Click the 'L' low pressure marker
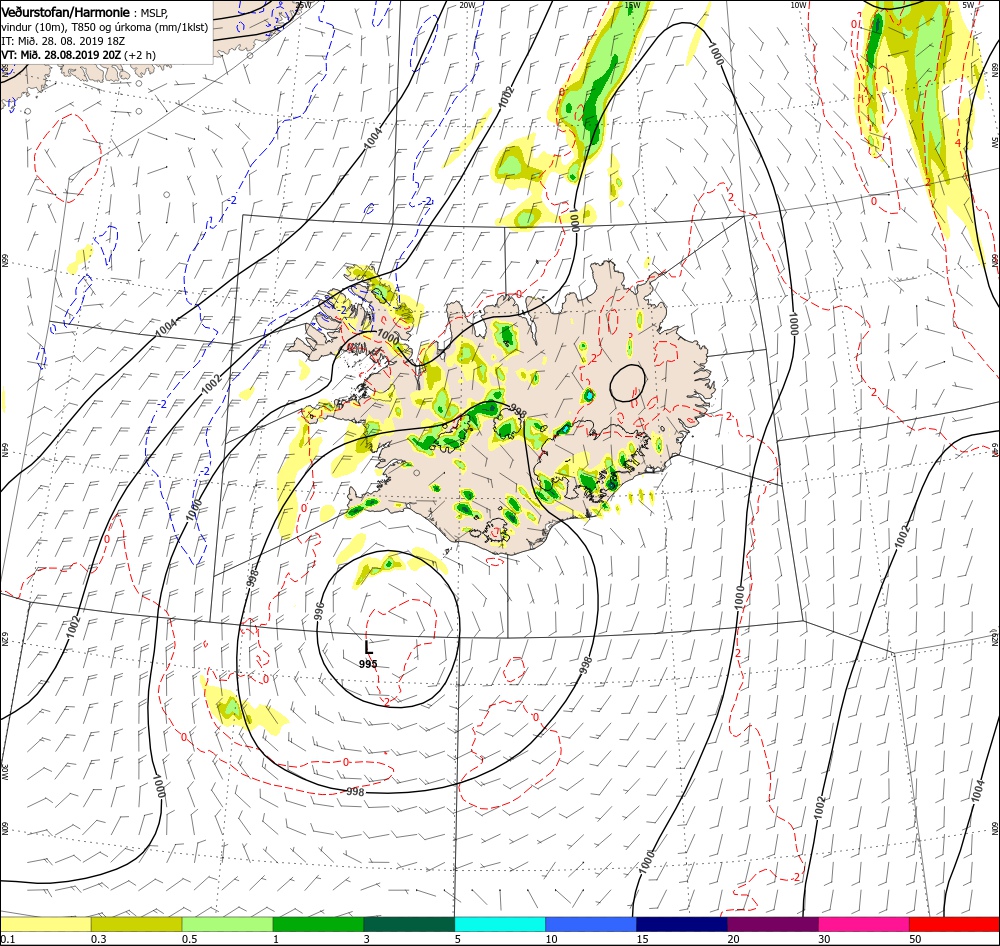The width and height of the screenshot is (1000, 946). point(369,649)
